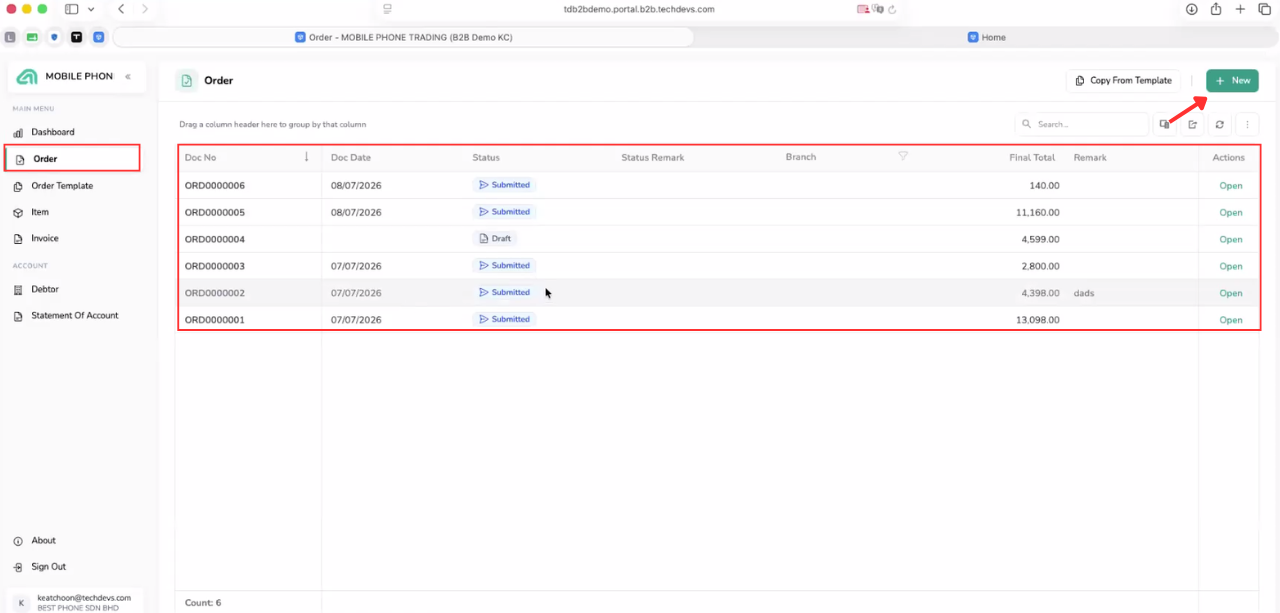Viewport: 1280px width, 613px height.
Task: Click the 13,098.00 final total cell
Action: (x=1037, y=320)
